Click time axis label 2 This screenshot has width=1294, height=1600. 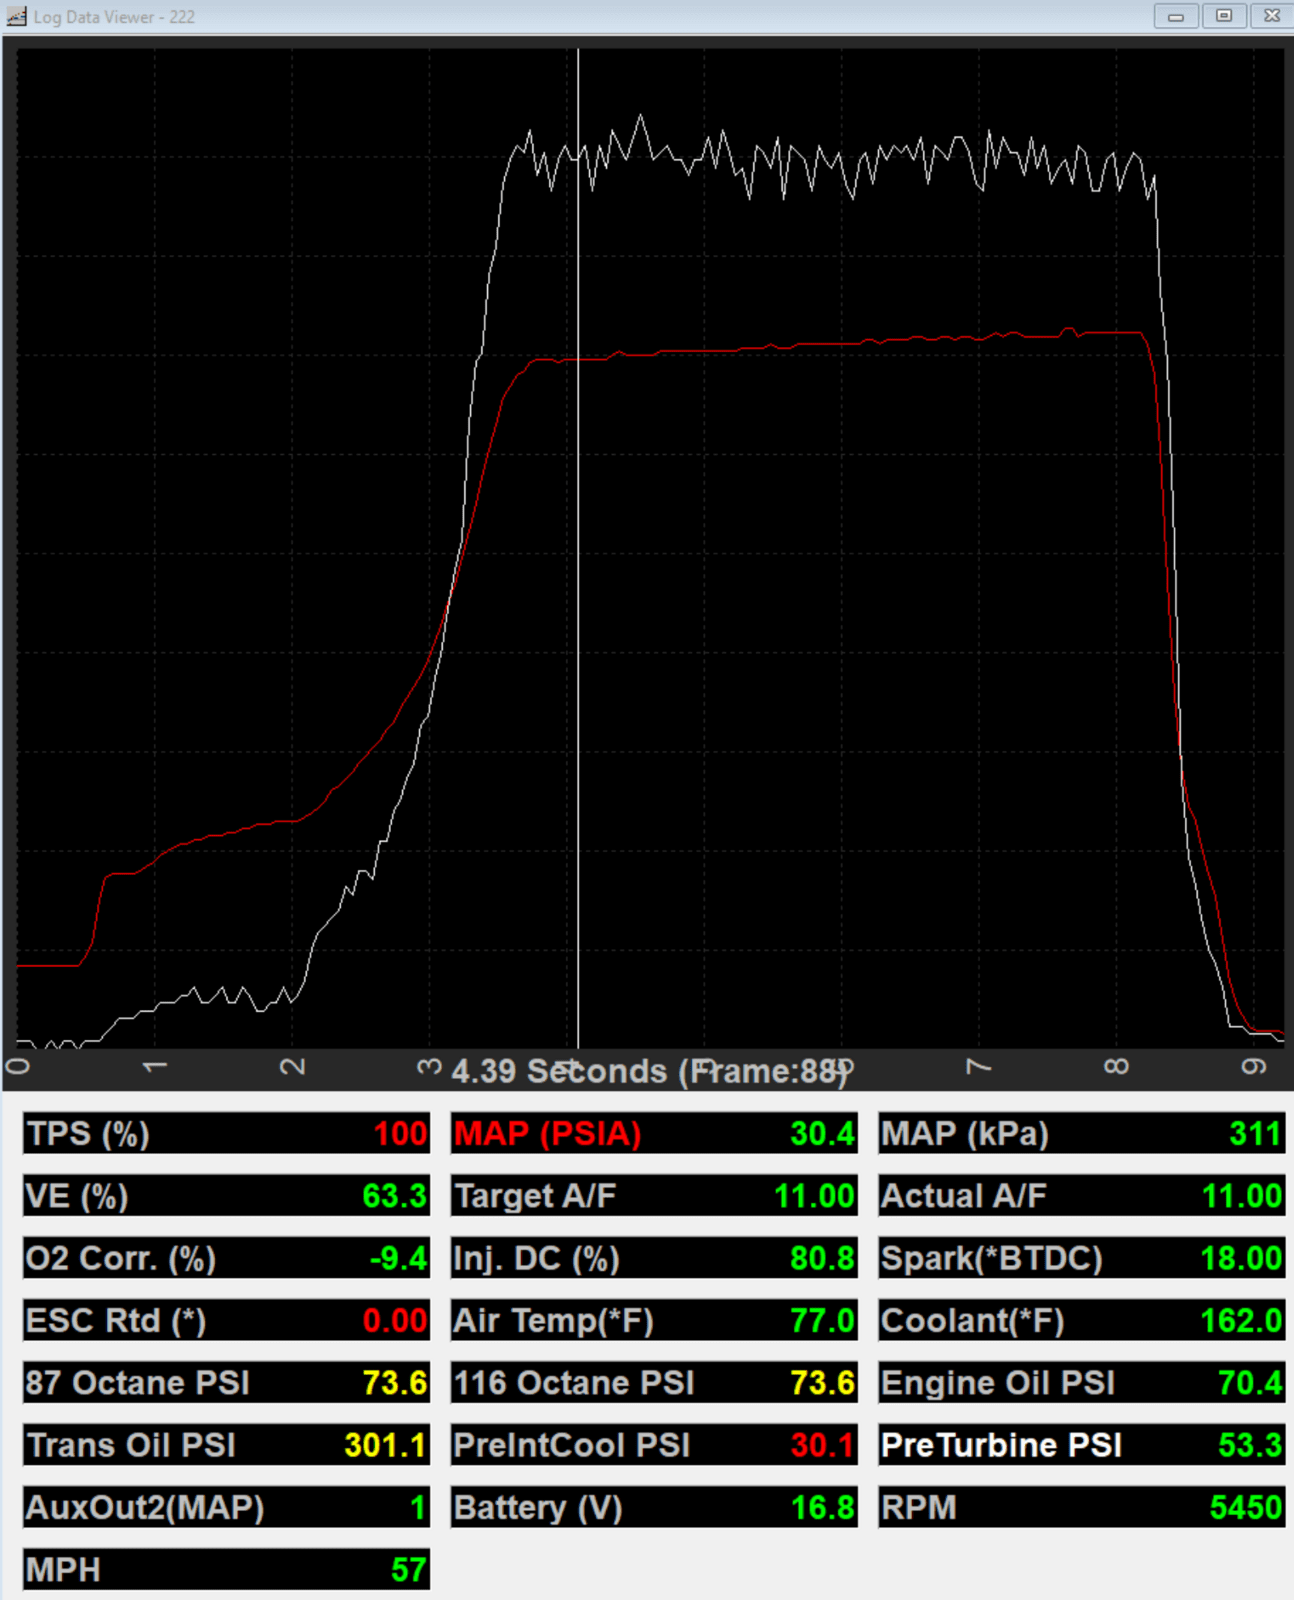[291, 1067]
